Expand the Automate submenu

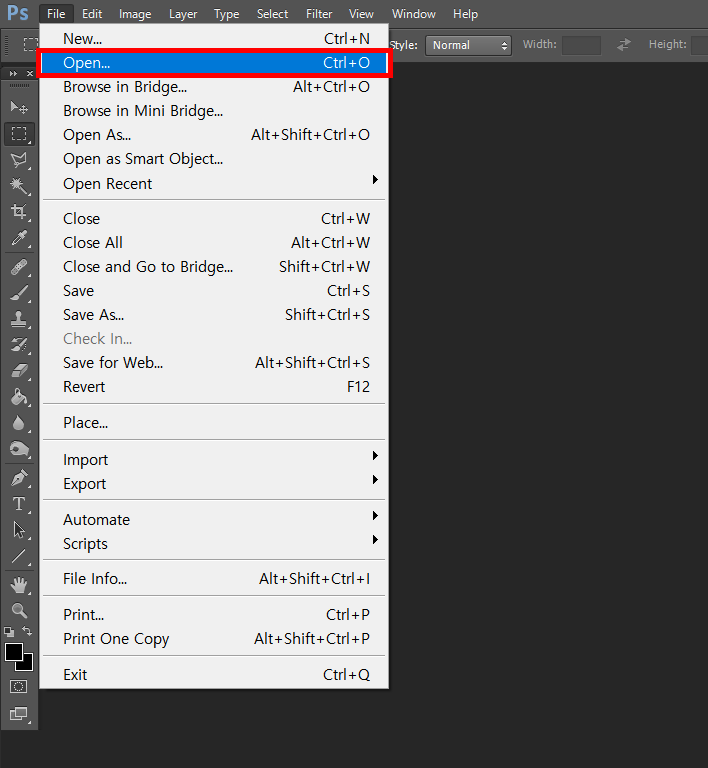214,519
